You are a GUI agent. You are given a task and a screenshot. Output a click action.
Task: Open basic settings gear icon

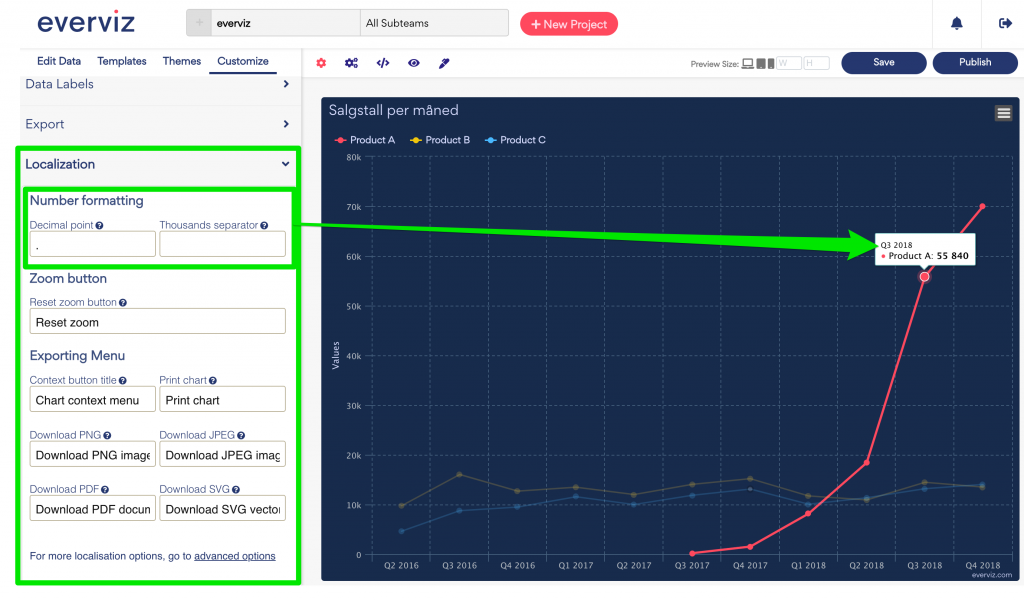[x=321, y=63]
